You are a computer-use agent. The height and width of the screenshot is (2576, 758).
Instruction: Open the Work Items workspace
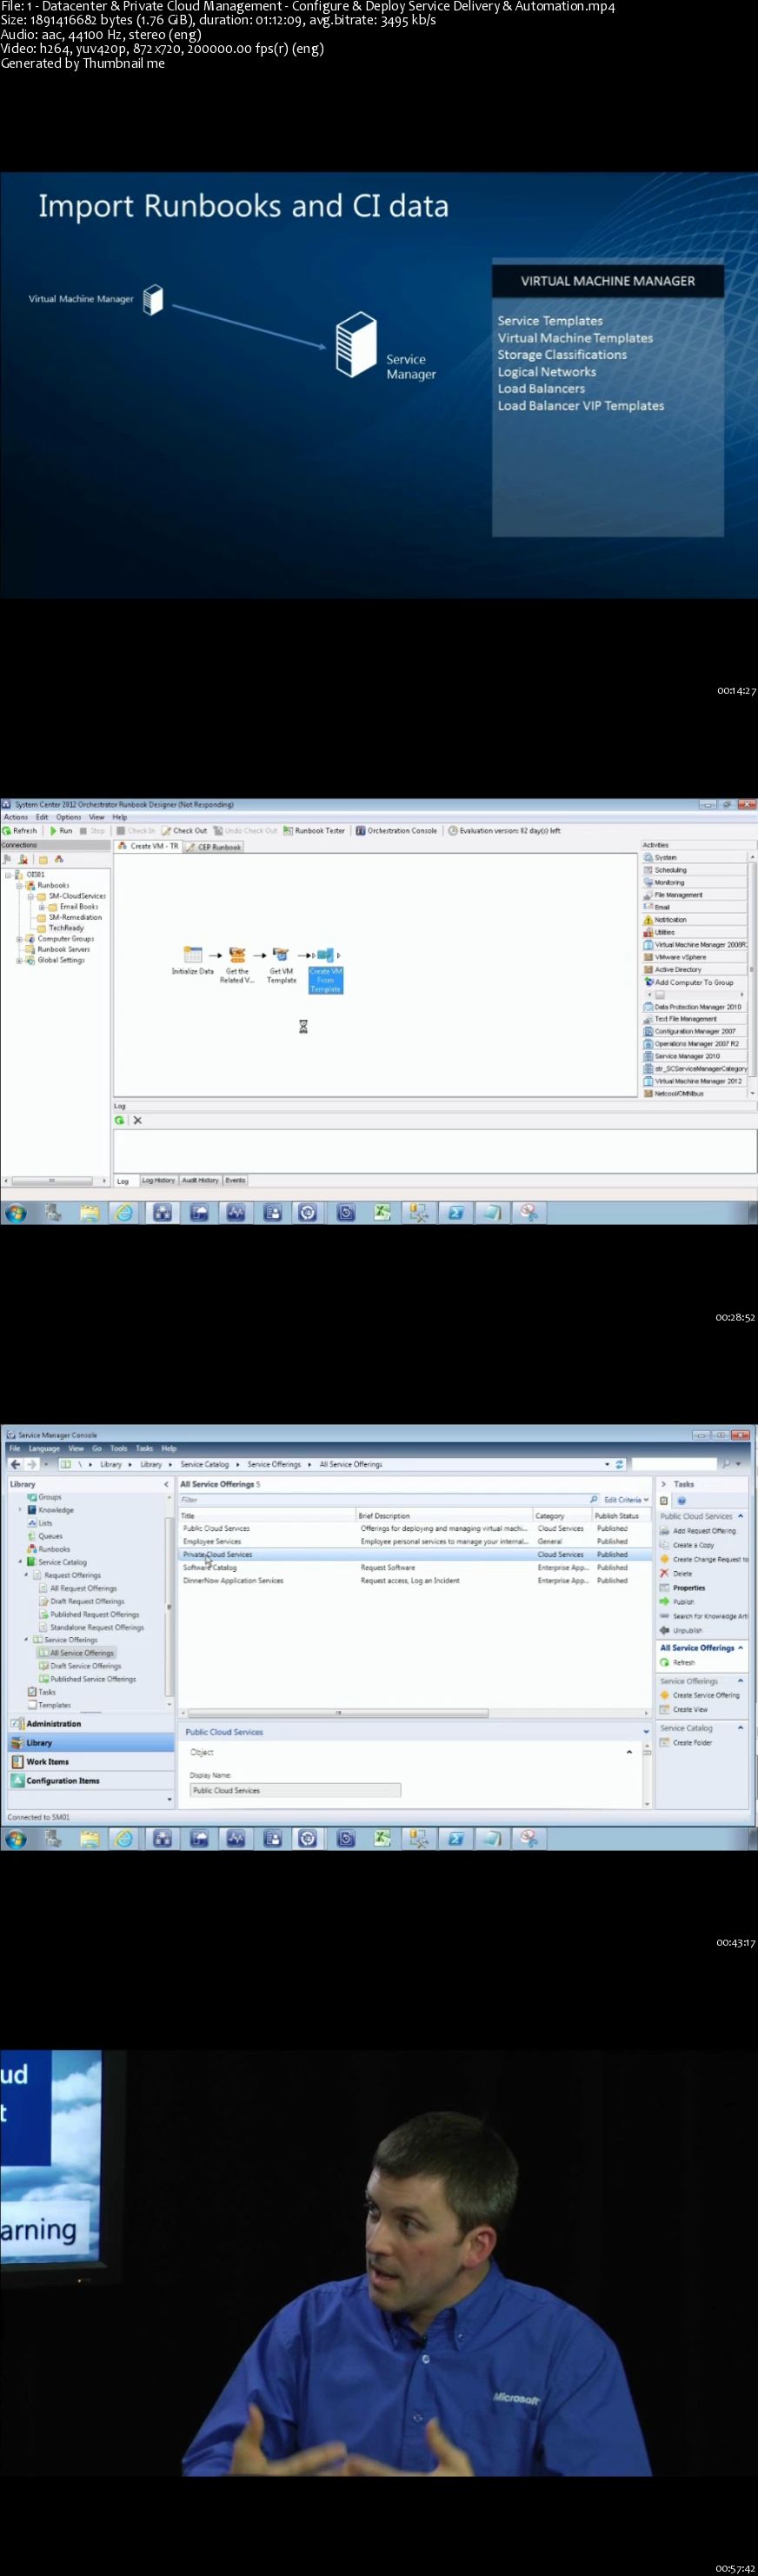click(x=90, y=1761)
